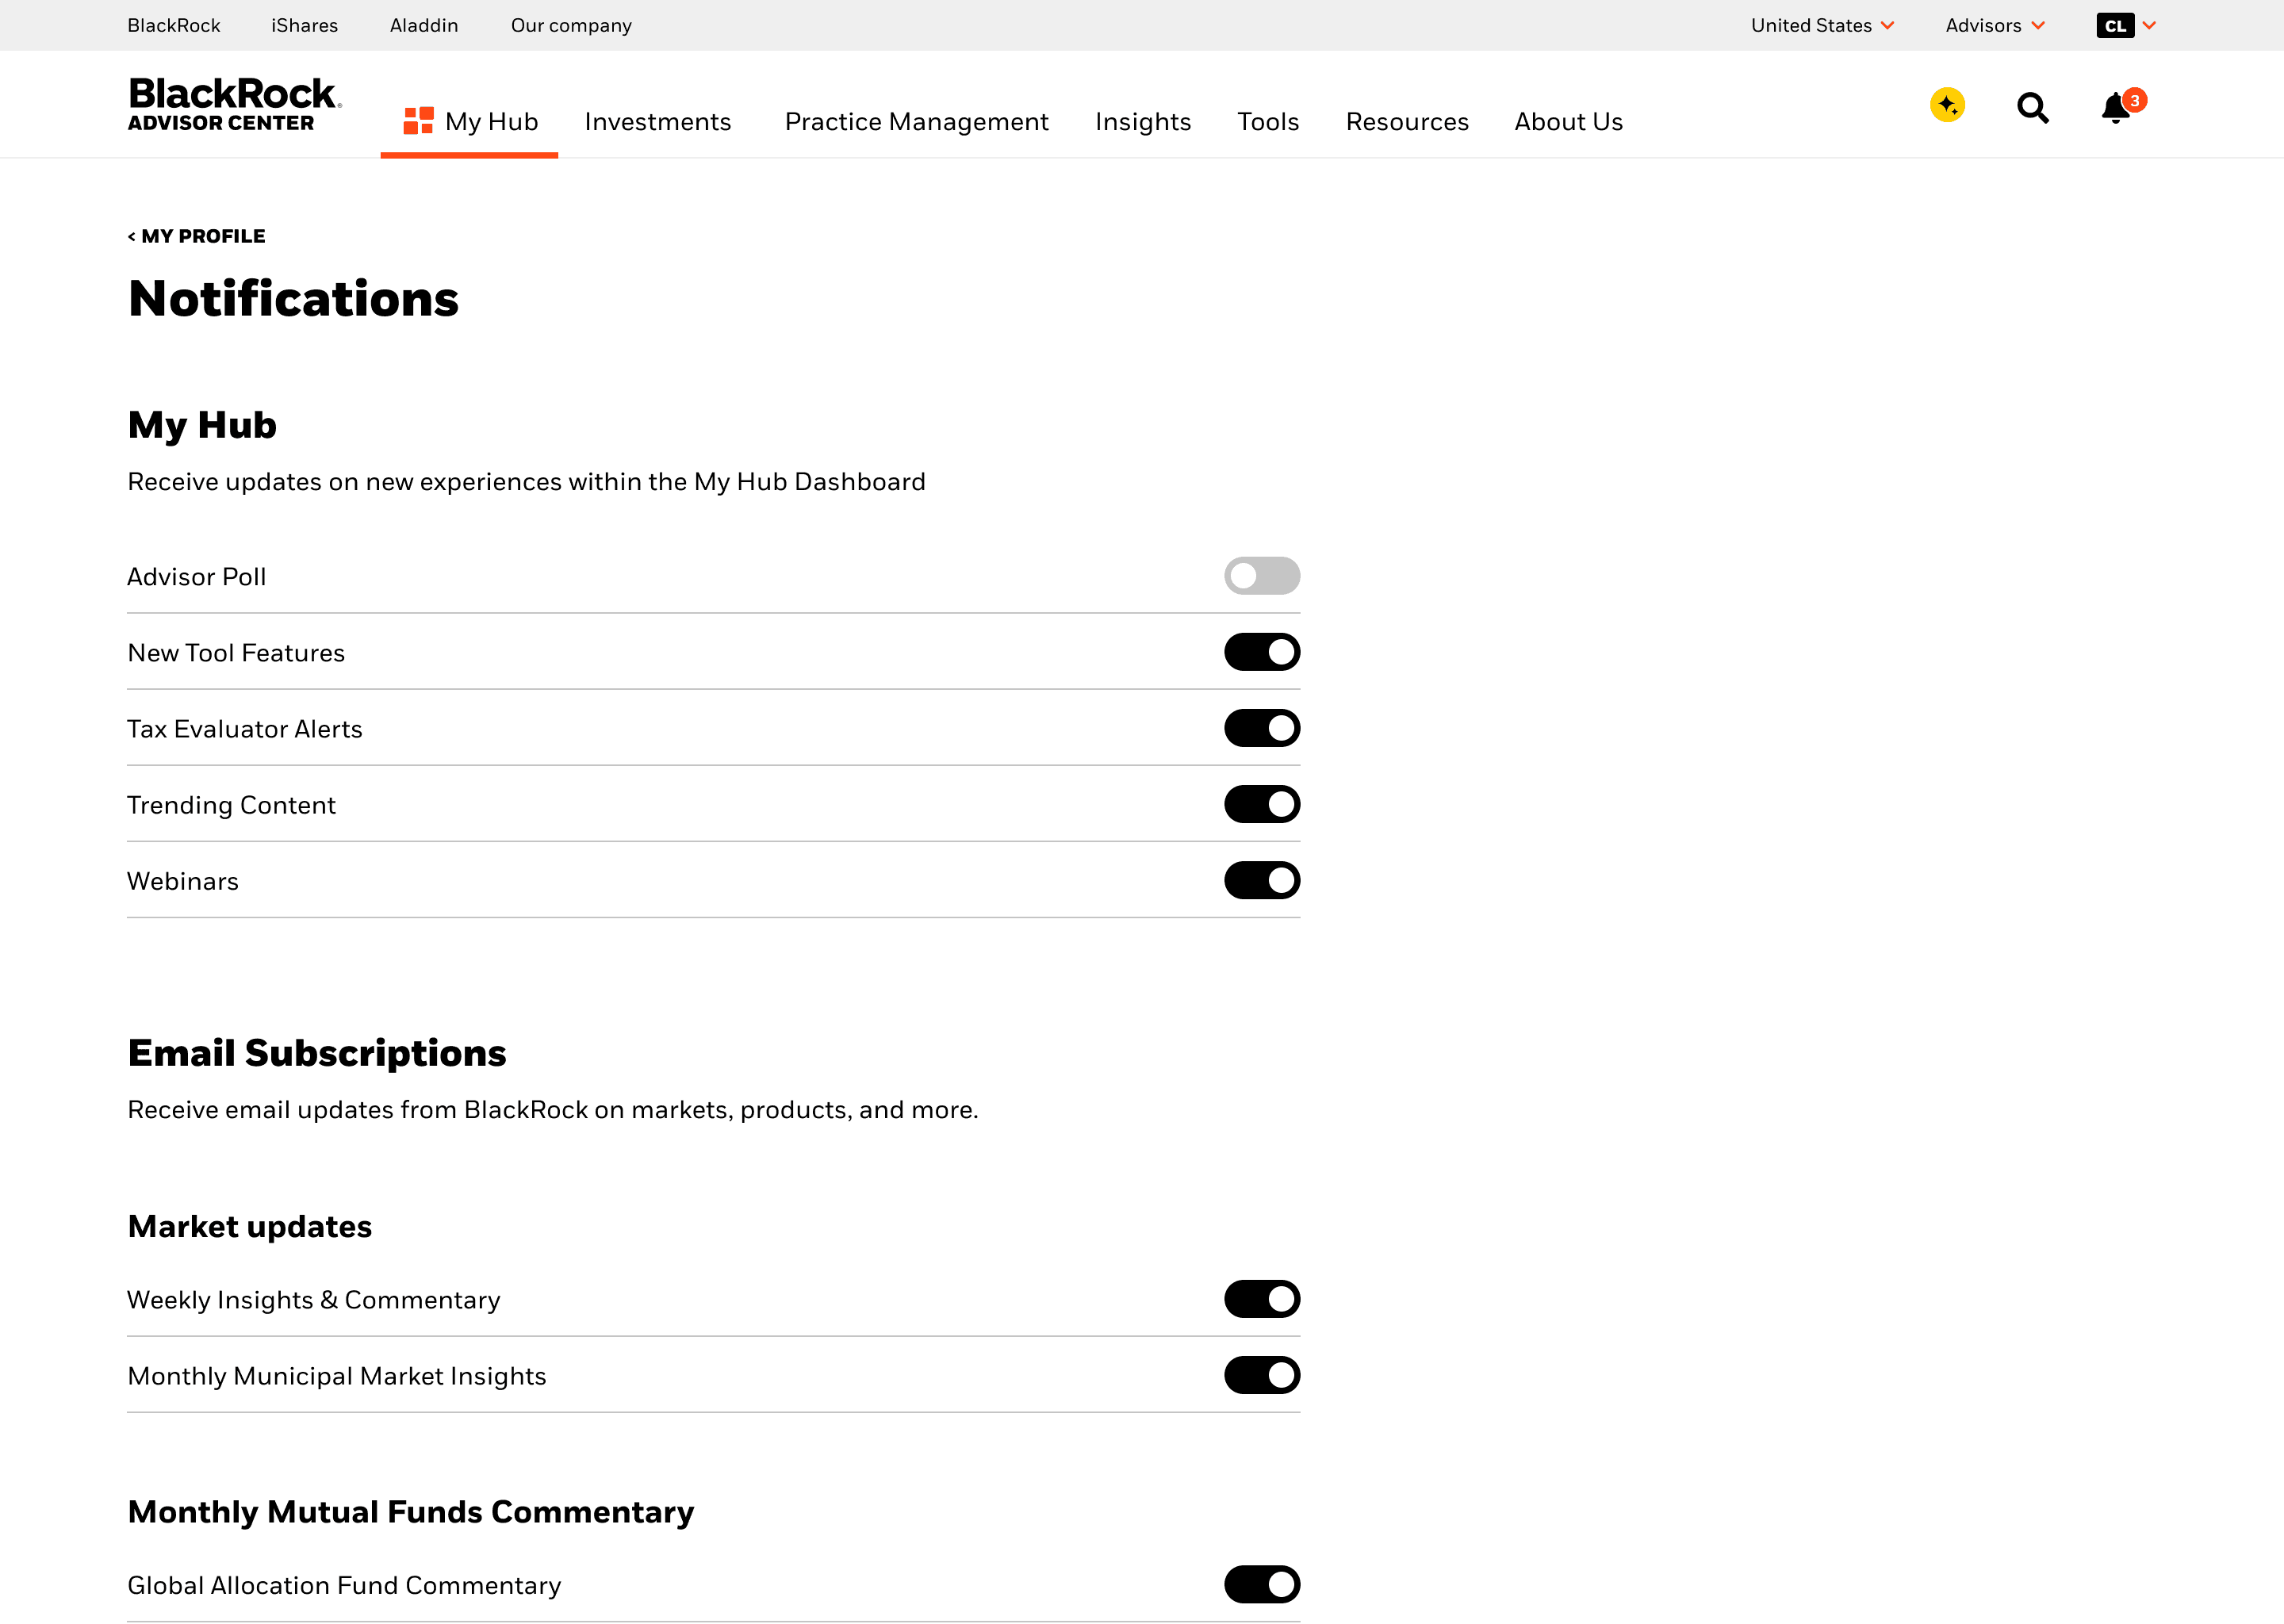Navigate back to My Profile
This screenshot has height=1624, width=2284.
point(196,236)
